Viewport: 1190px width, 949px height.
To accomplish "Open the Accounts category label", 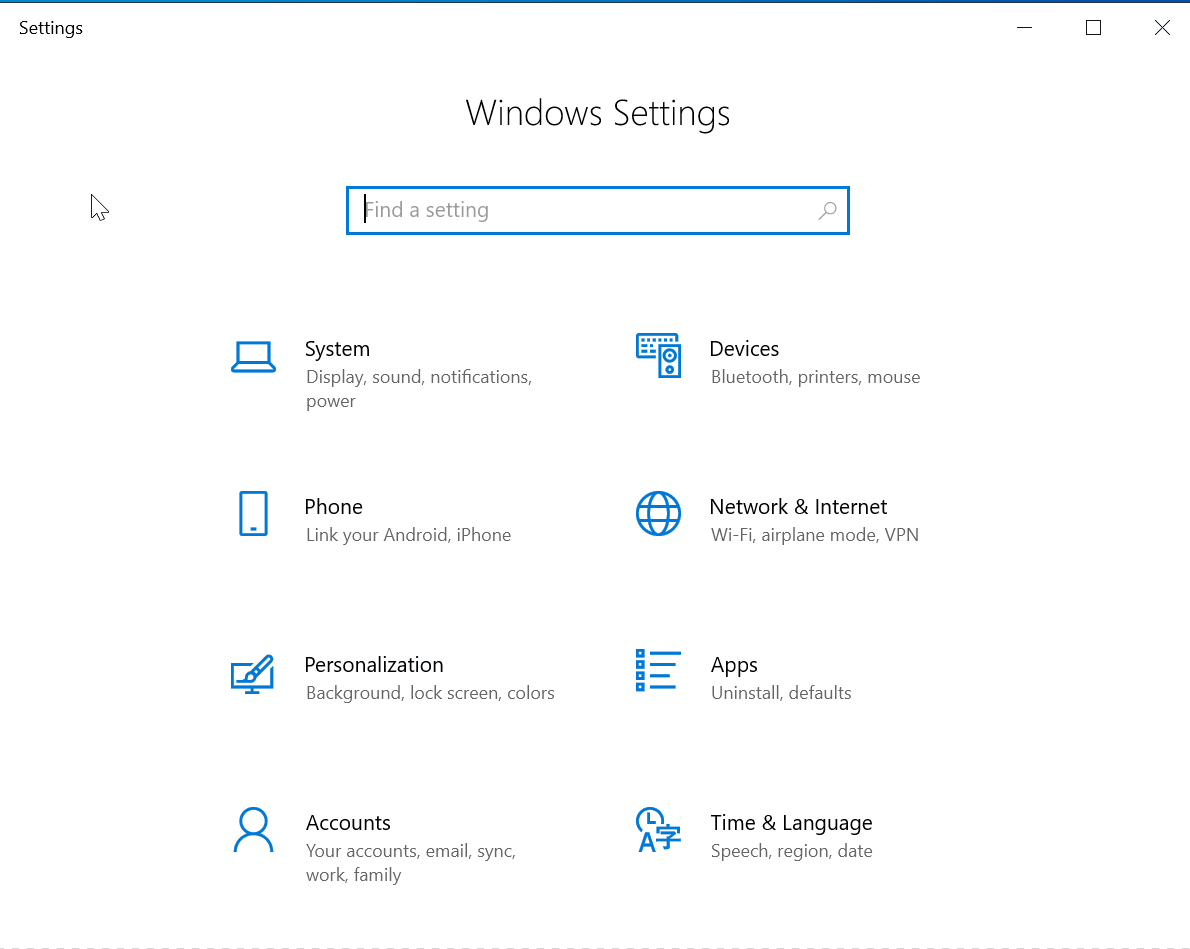I will (x=348, y=823).
